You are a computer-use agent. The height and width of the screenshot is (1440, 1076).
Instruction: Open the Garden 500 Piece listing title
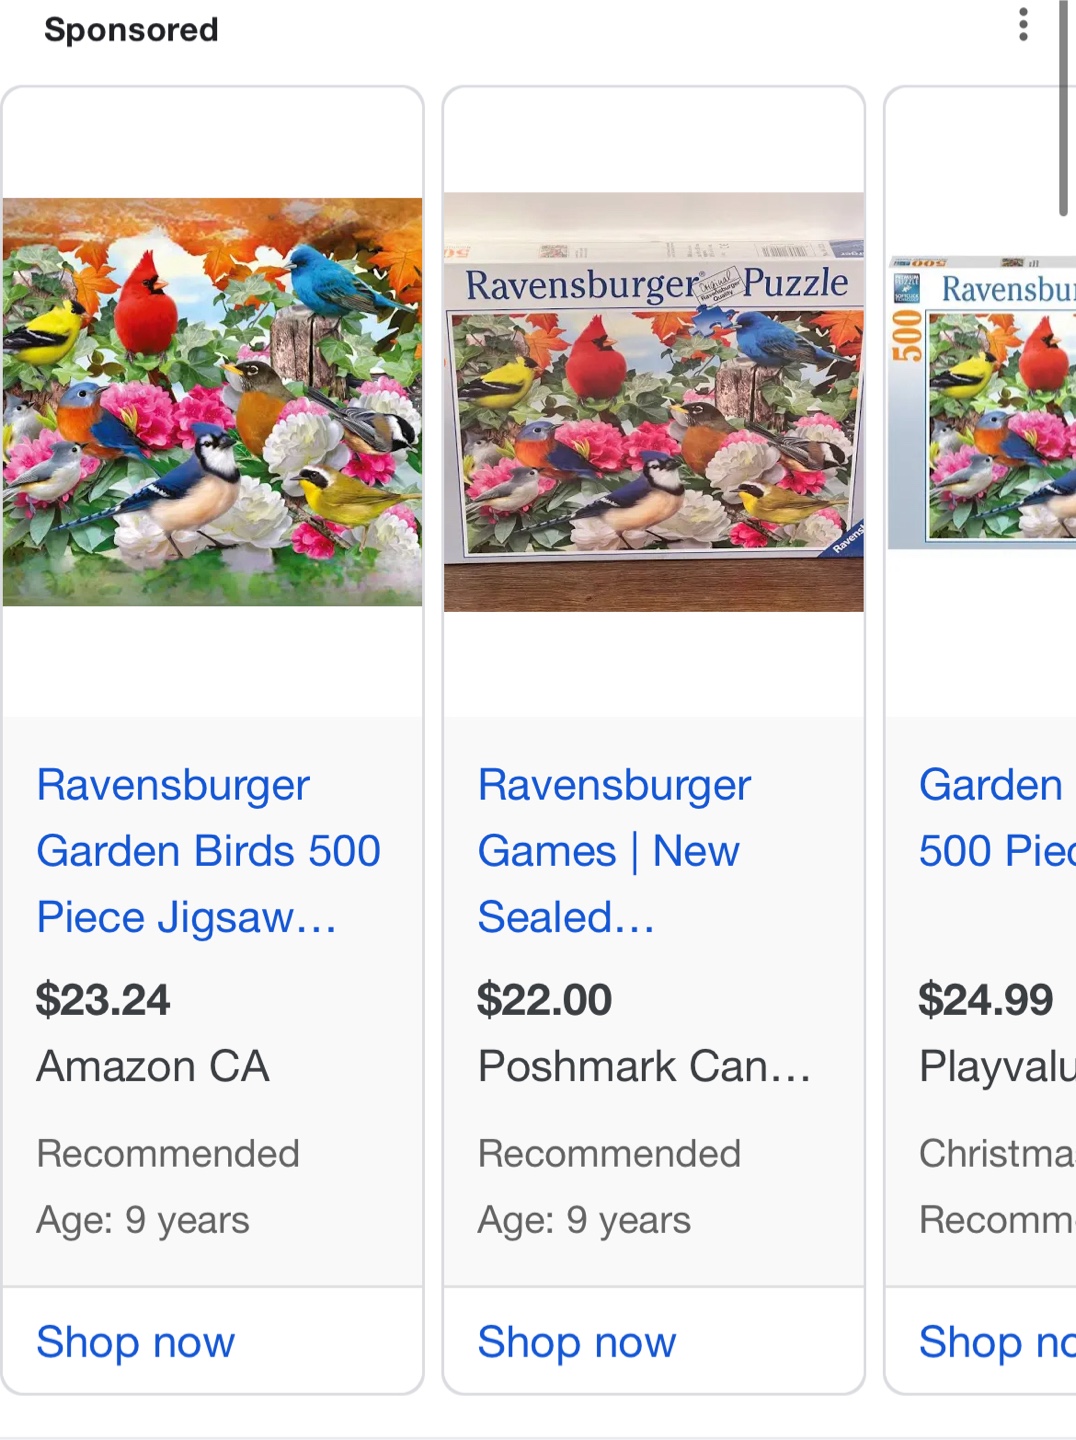[x=997, y=818]
